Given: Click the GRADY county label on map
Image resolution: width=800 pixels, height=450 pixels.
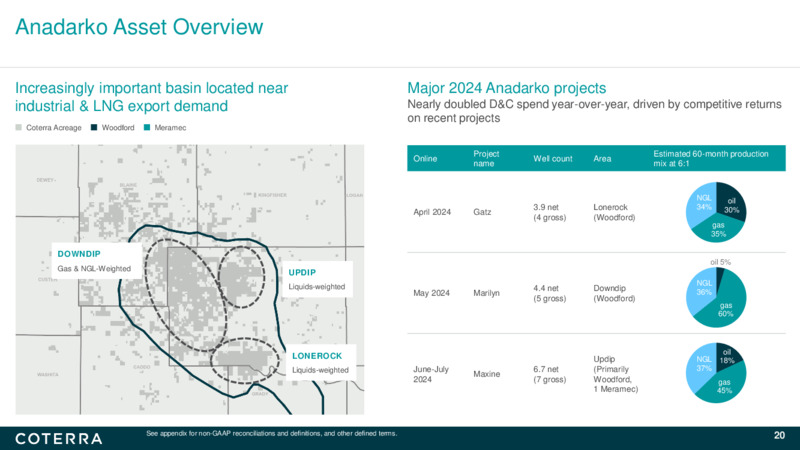Looking at the screenshot, I should point(260,394).
